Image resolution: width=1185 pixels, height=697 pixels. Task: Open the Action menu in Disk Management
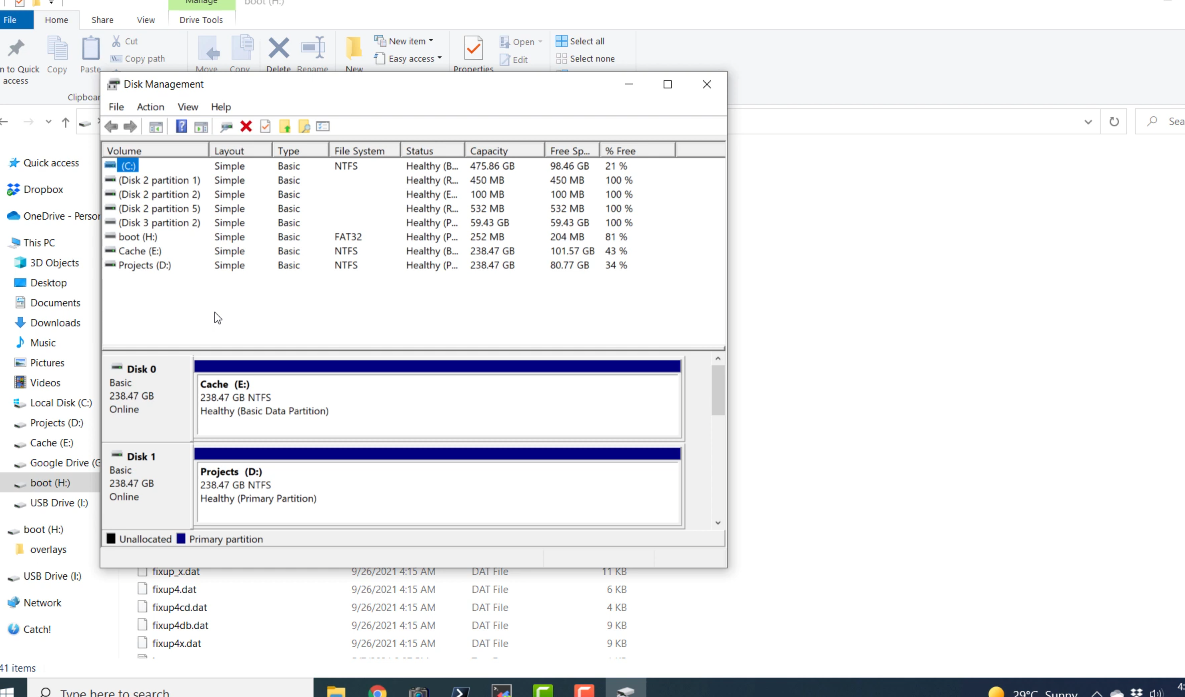pos(150,107)
